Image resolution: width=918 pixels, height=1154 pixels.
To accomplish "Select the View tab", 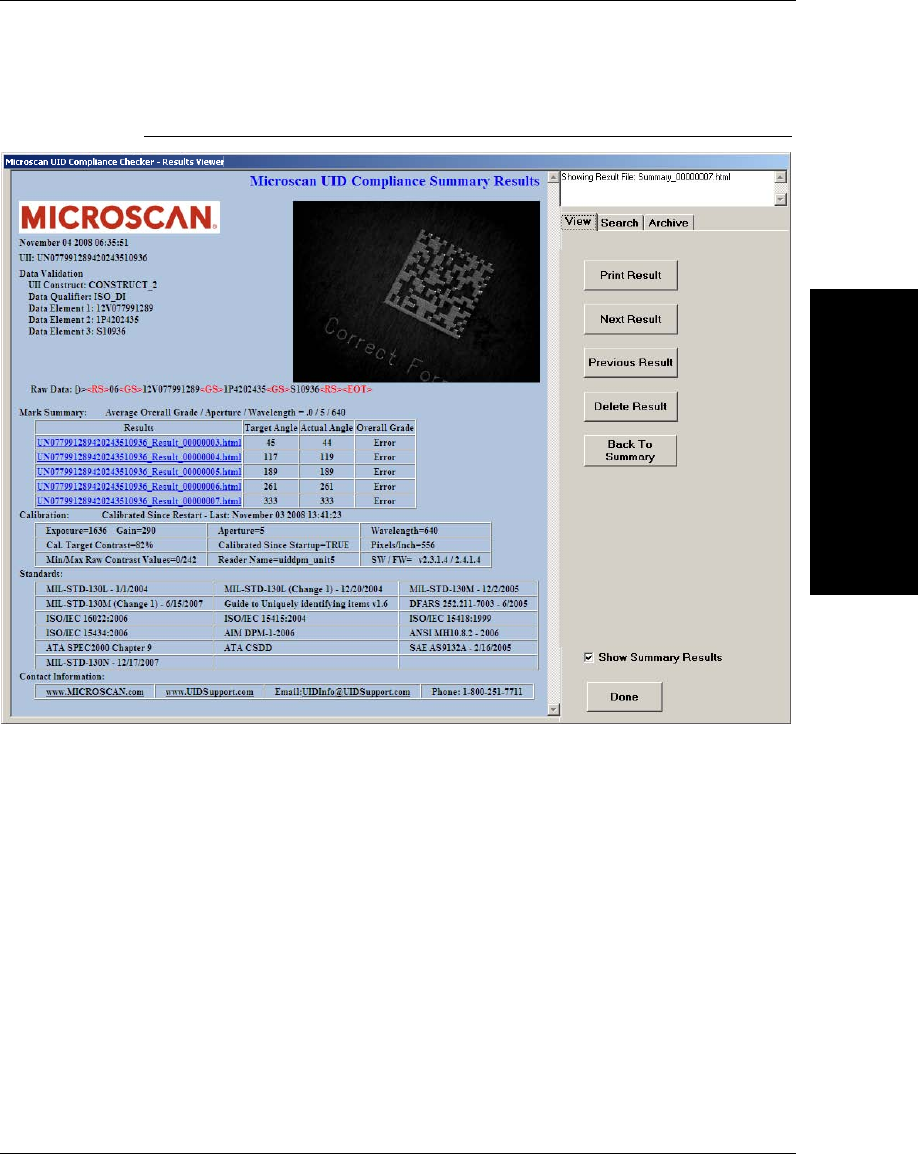I will pyautogui.click(x=579, y=222).
